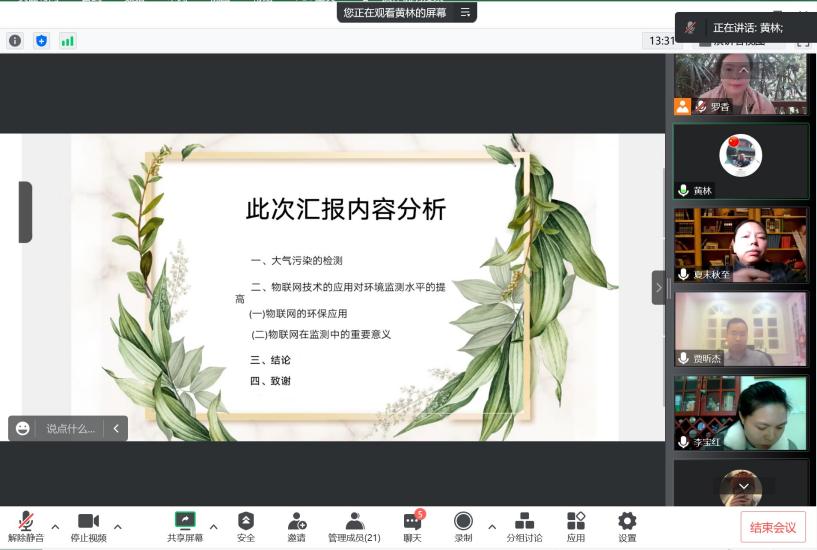
Task: Select 夏末秋至's video thumbnail
Action: point(740,245)
